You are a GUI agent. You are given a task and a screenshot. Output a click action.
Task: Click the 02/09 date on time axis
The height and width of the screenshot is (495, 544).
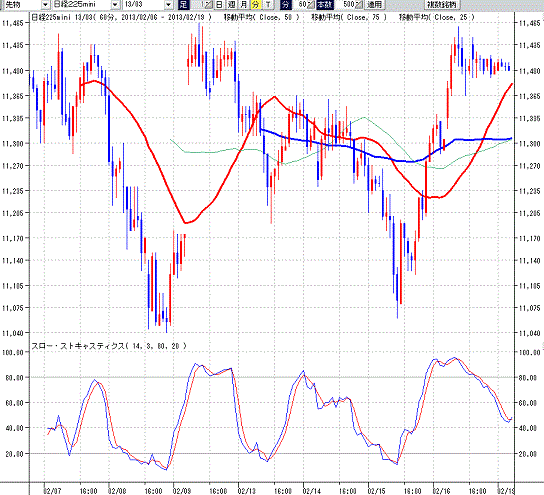click(182, 491)
